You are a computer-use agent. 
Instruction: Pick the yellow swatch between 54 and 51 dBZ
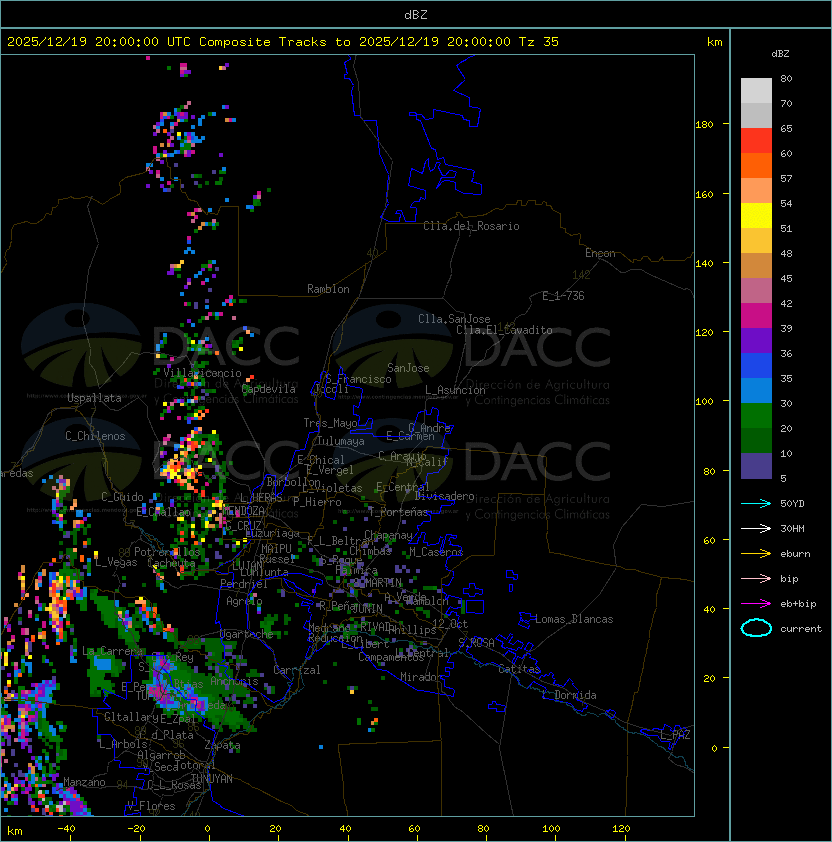click(756, 216)
